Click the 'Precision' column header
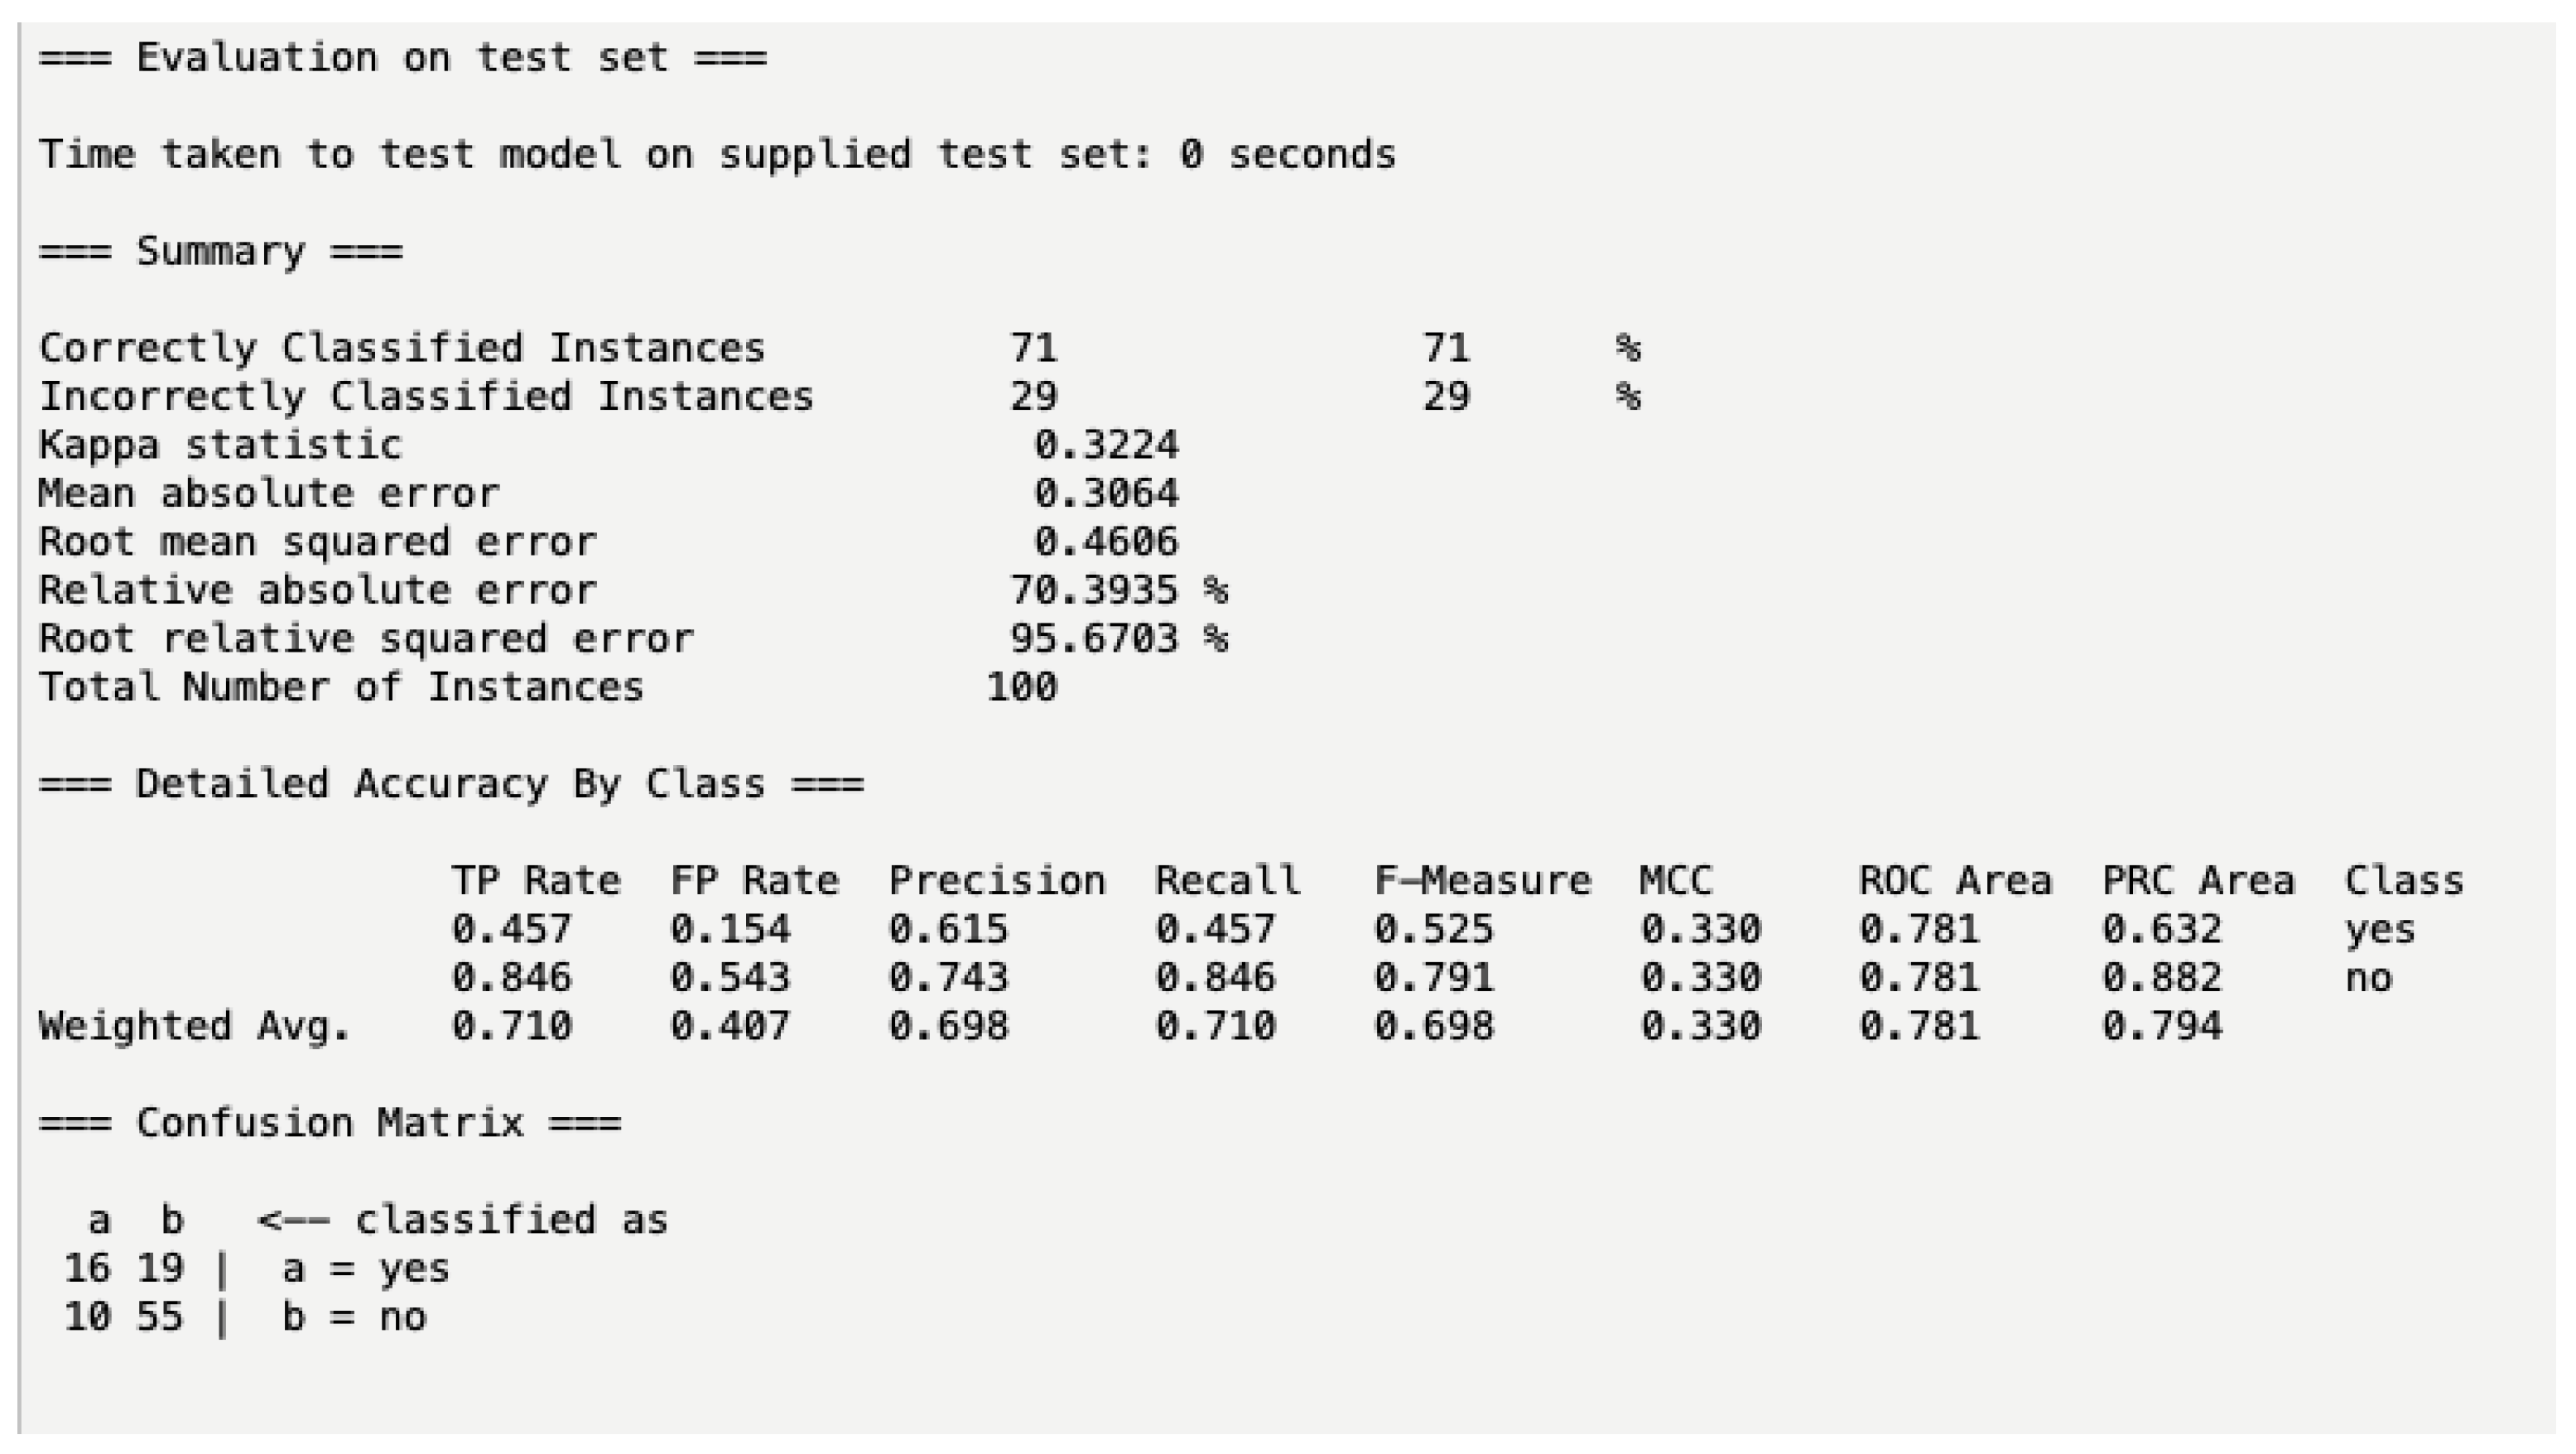Viewport: 2576px width, 1454px height. click(997, 881)
